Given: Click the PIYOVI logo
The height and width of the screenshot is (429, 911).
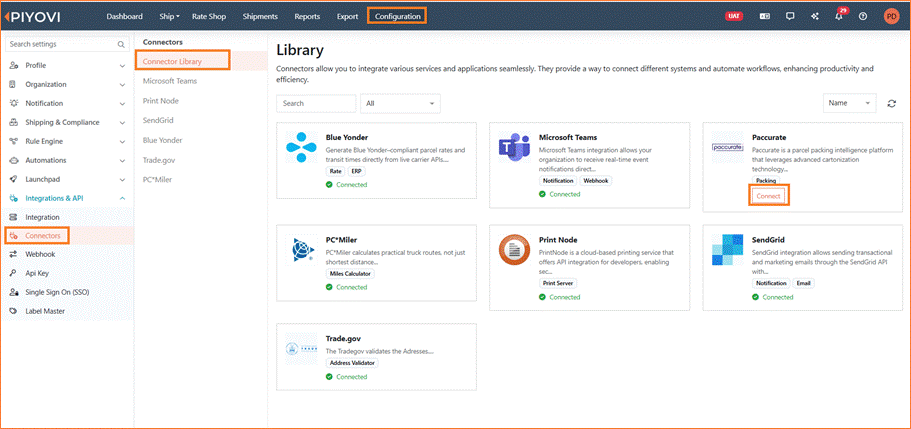Looking at the screenshot, I should point(33,16).
